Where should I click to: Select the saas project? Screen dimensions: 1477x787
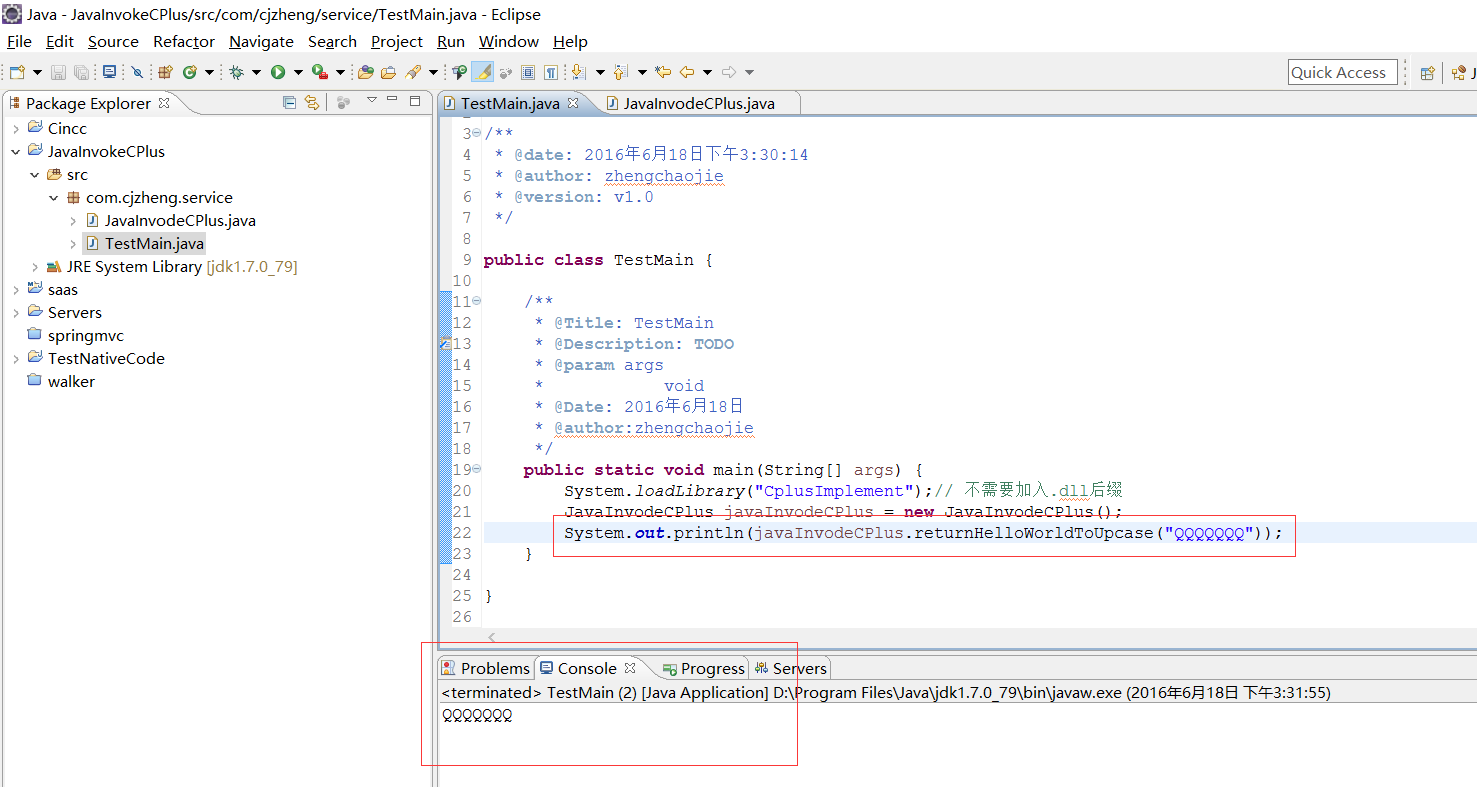click(53, 289)
